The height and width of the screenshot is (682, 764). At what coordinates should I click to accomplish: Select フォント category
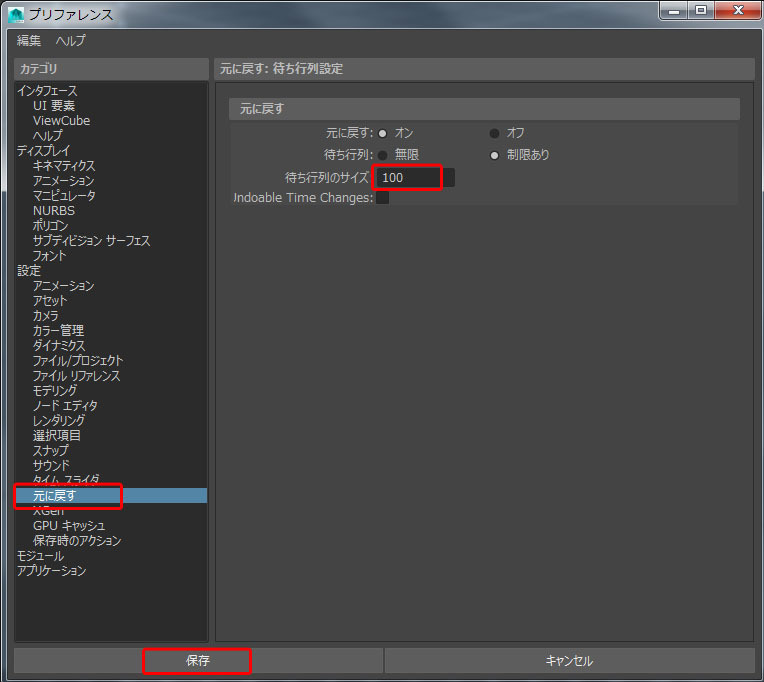pos(49,256)
